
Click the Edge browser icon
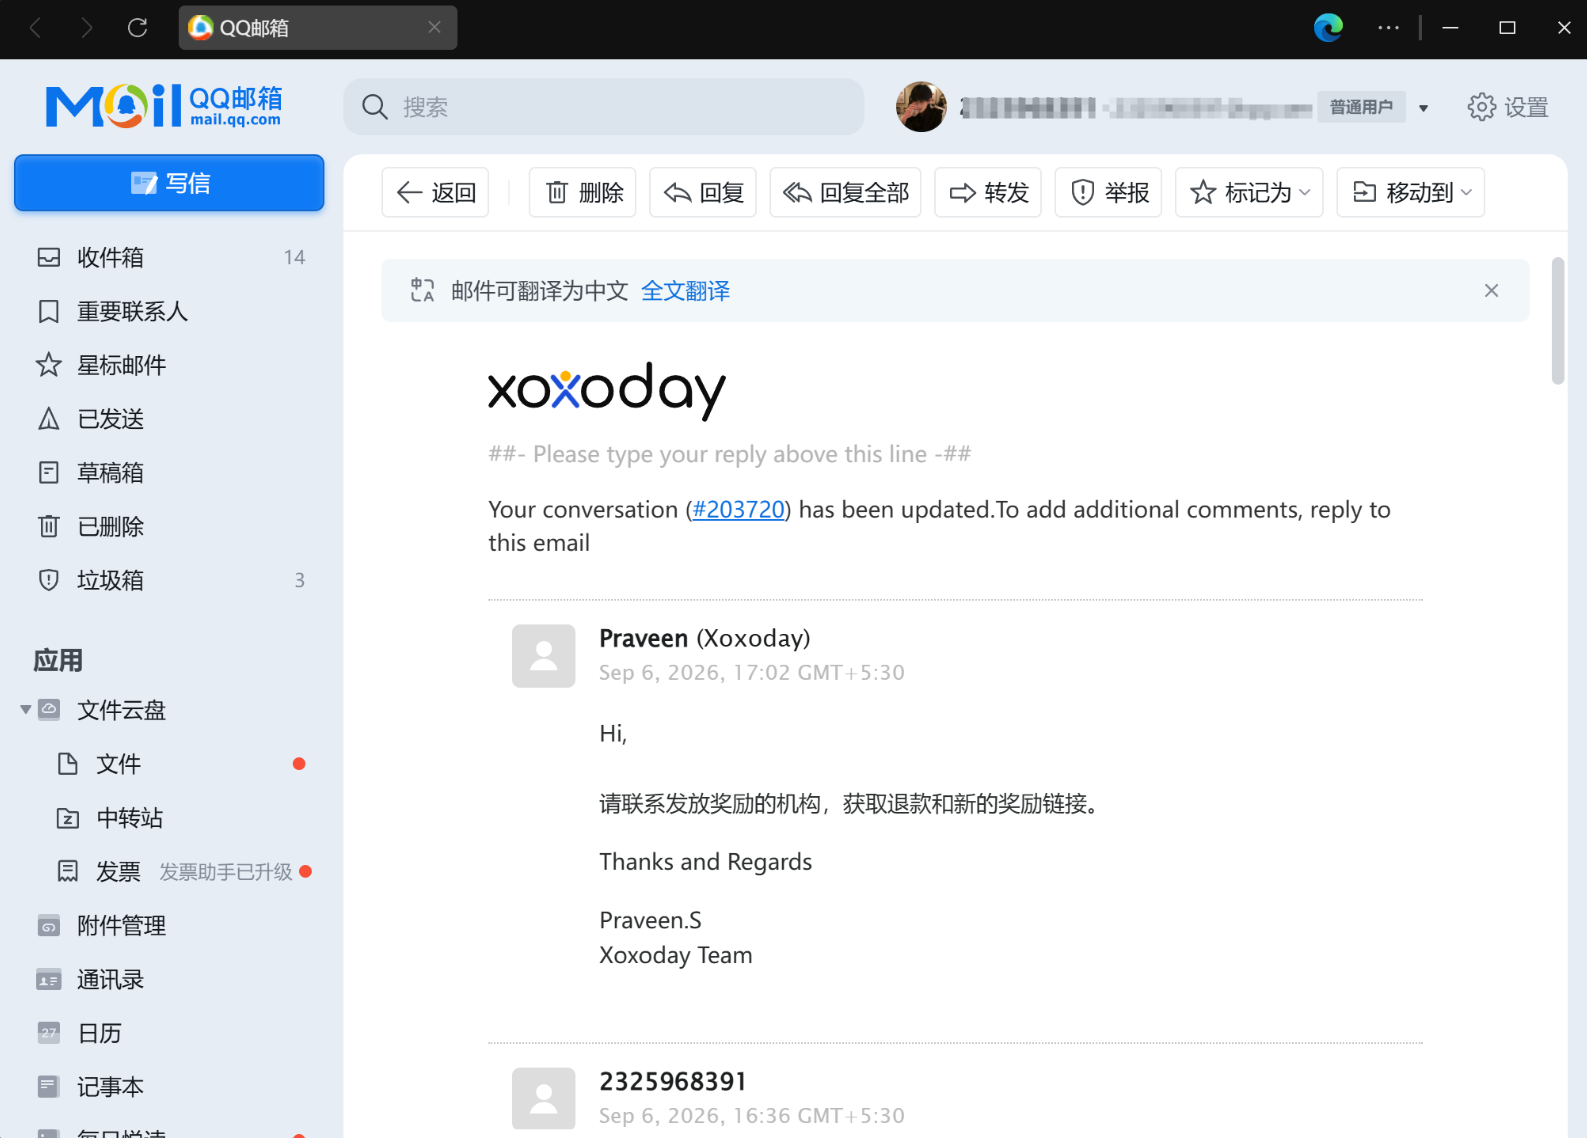[x=1328, y=28]
